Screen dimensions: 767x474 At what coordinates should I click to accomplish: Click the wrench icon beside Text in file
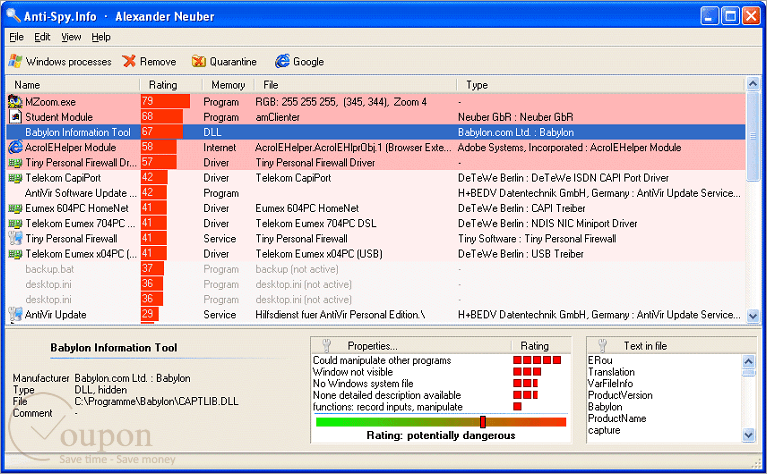point(603,346)
